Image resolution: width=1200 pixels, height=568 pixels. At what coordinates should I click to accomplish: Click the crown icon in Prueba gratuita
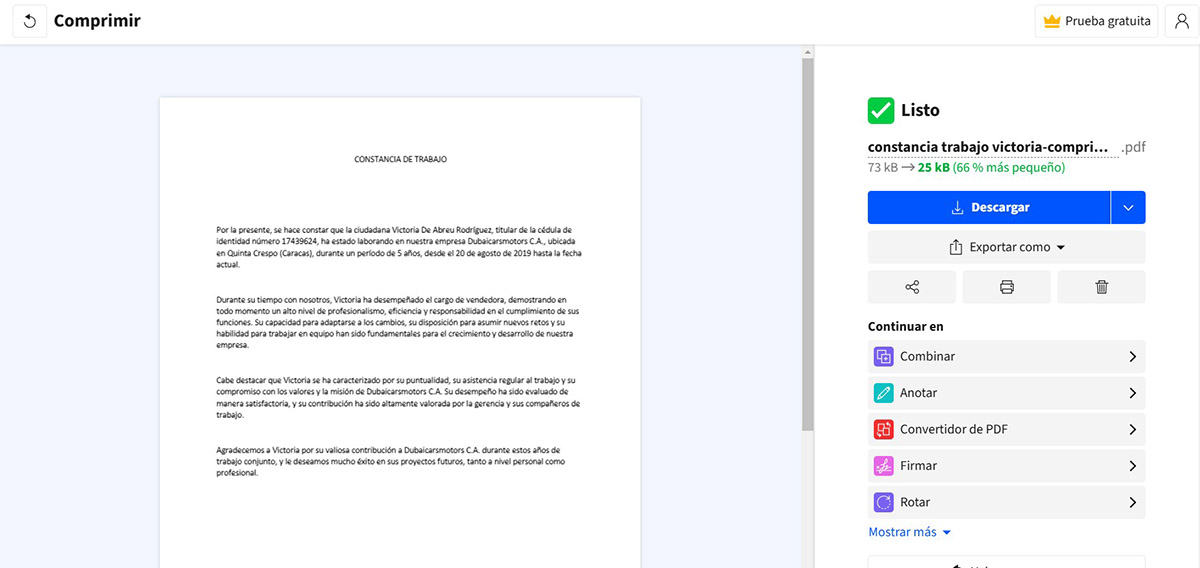click(x=1051, y=21)
